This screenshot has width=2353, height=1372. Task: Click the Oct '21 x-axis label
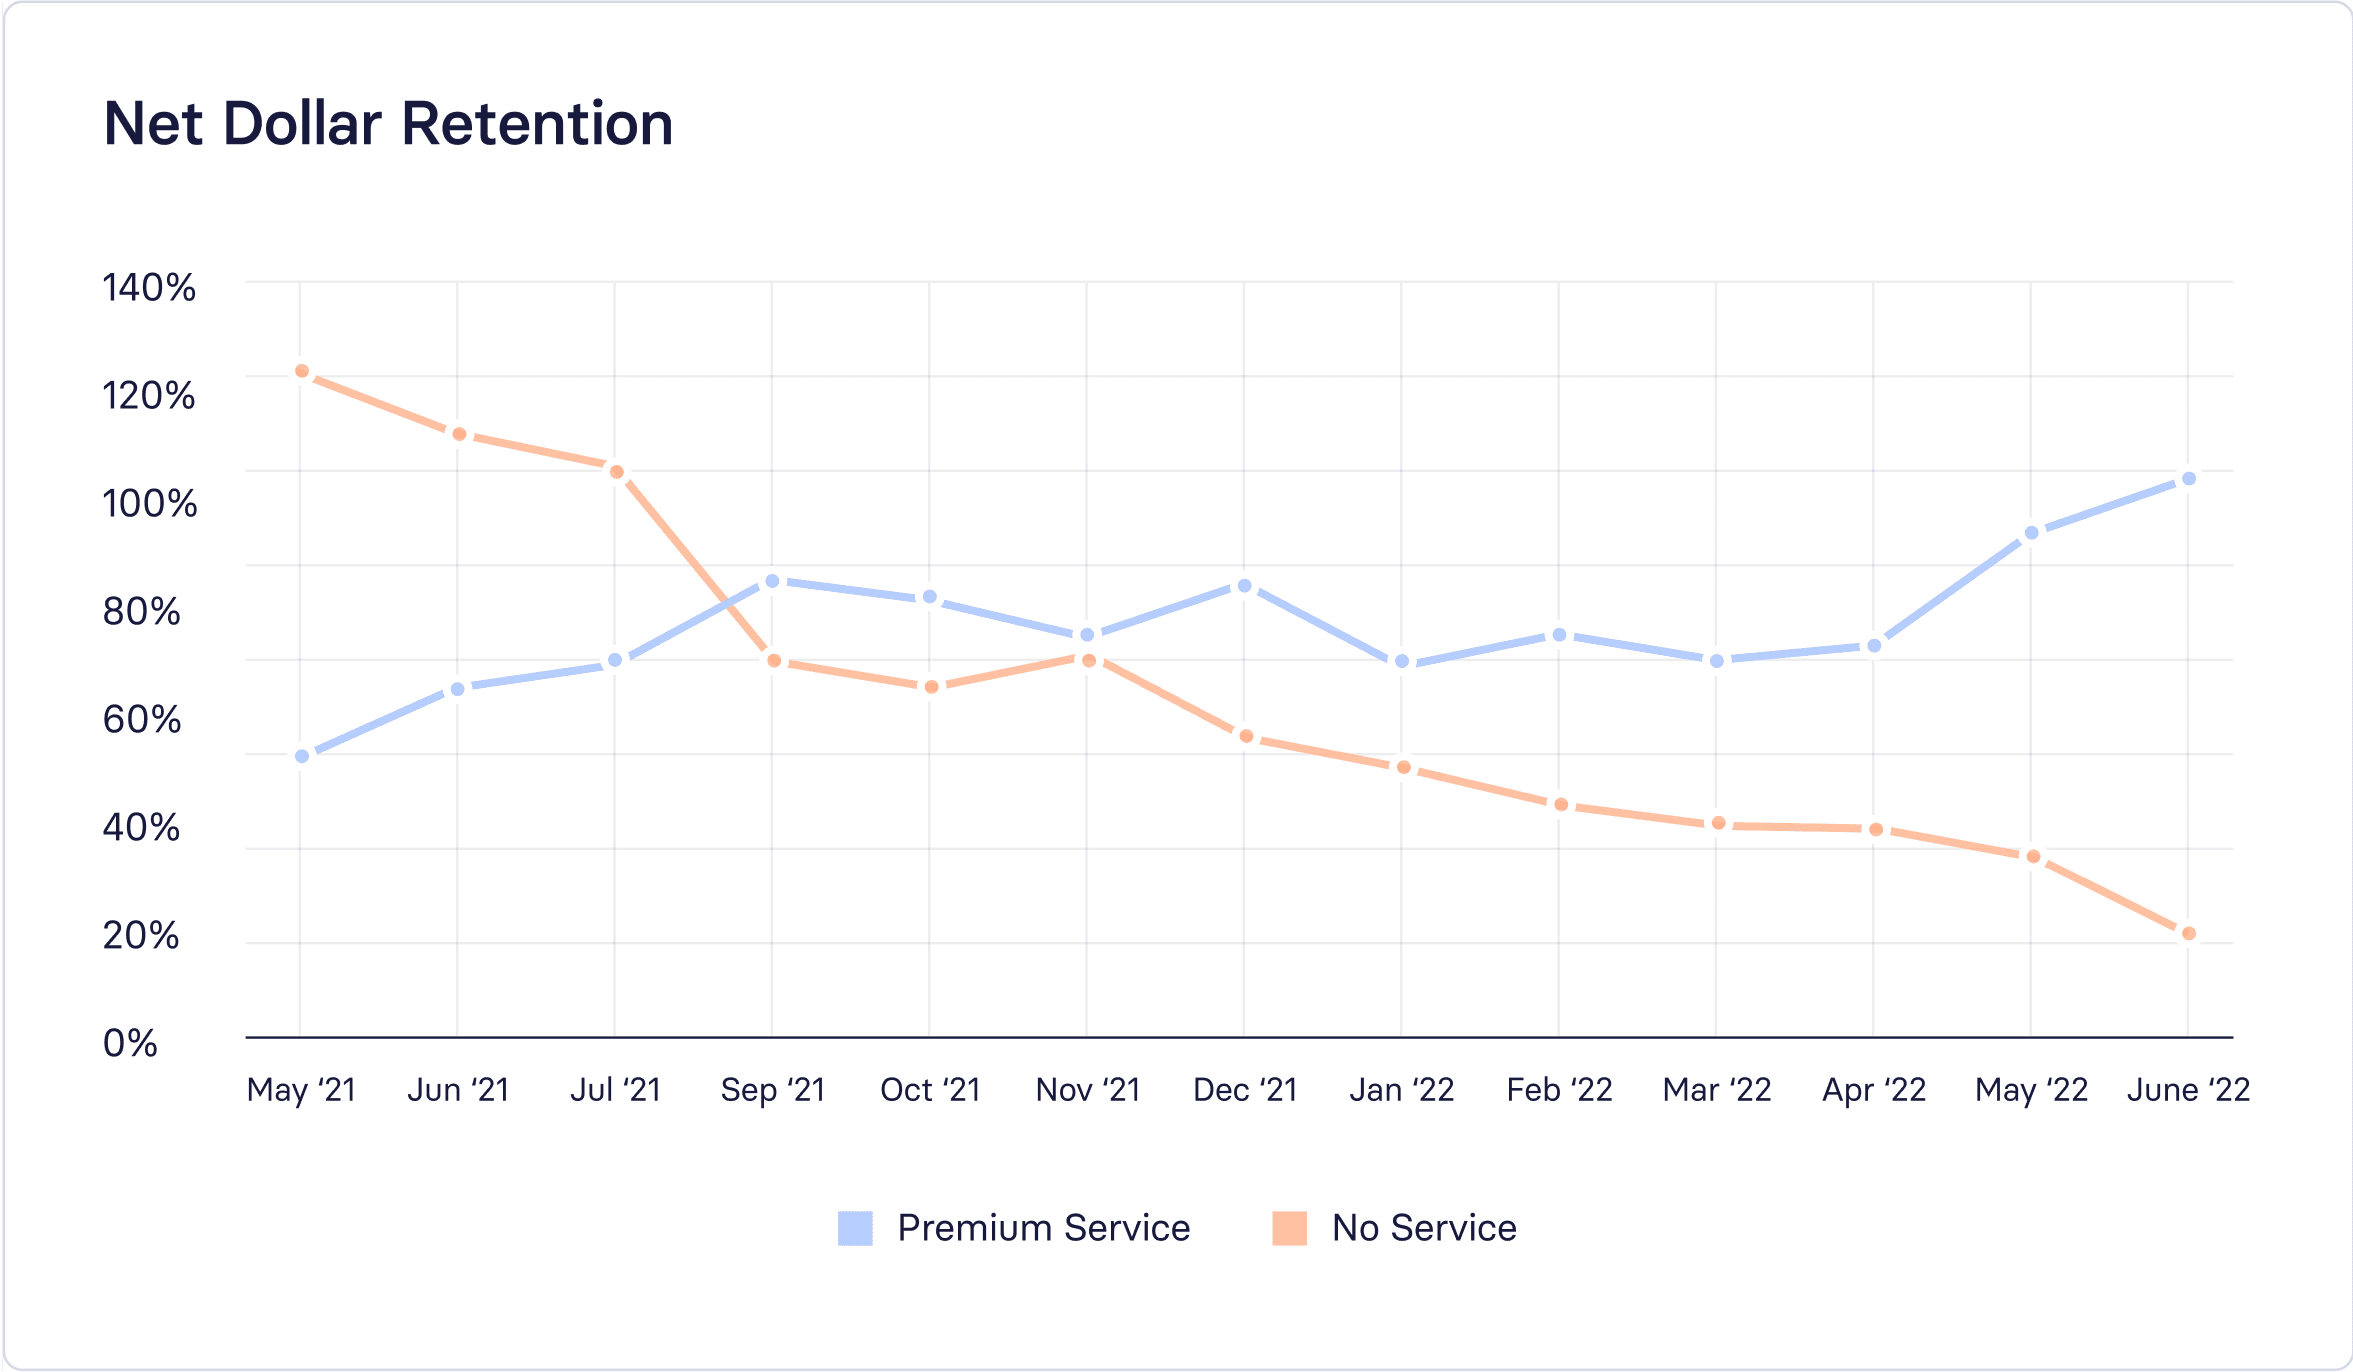pyautogui.click(x=930, y=1089)
